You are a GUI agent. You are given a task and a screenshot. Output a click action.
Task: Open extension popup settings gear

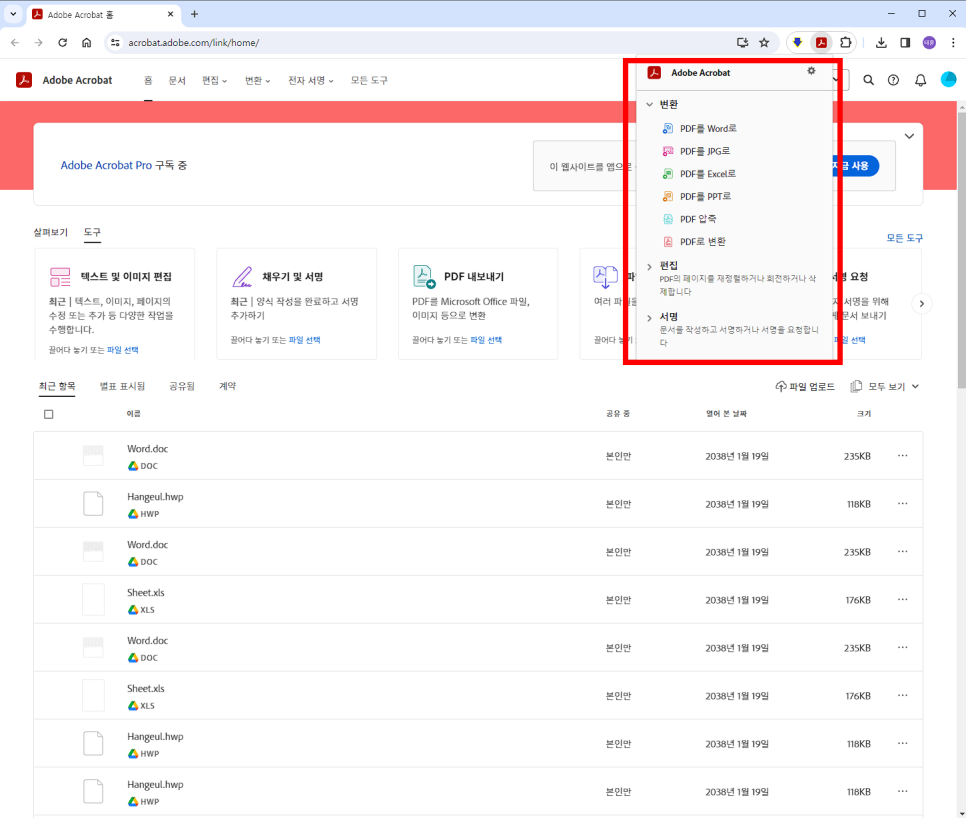[x=811, y=71]
